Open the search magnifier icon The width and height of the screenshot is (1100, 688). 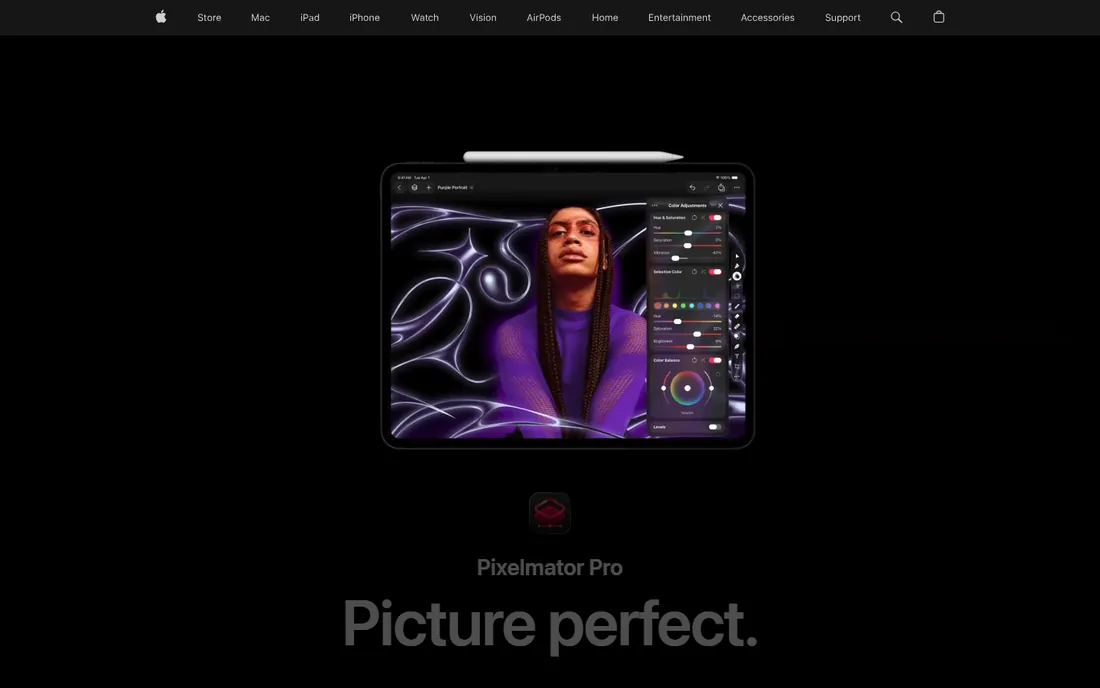[x=896, y=18]
